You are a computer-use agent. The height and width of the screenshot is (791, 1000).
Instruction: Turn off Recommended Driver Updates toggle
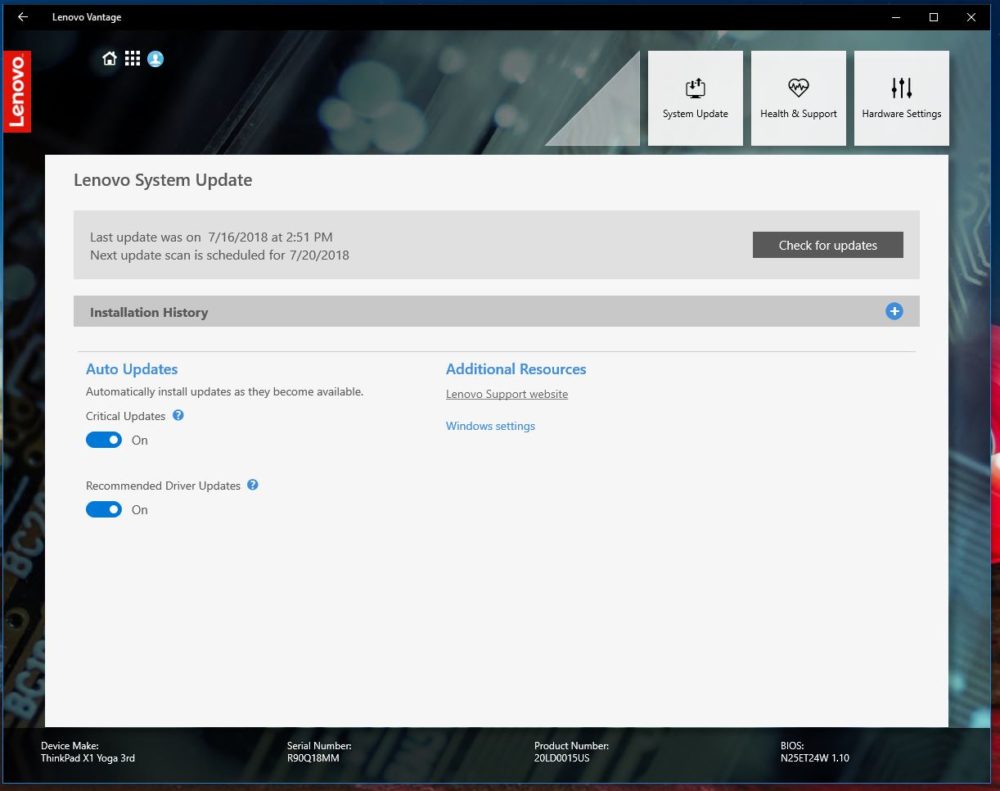coord(103,510)
